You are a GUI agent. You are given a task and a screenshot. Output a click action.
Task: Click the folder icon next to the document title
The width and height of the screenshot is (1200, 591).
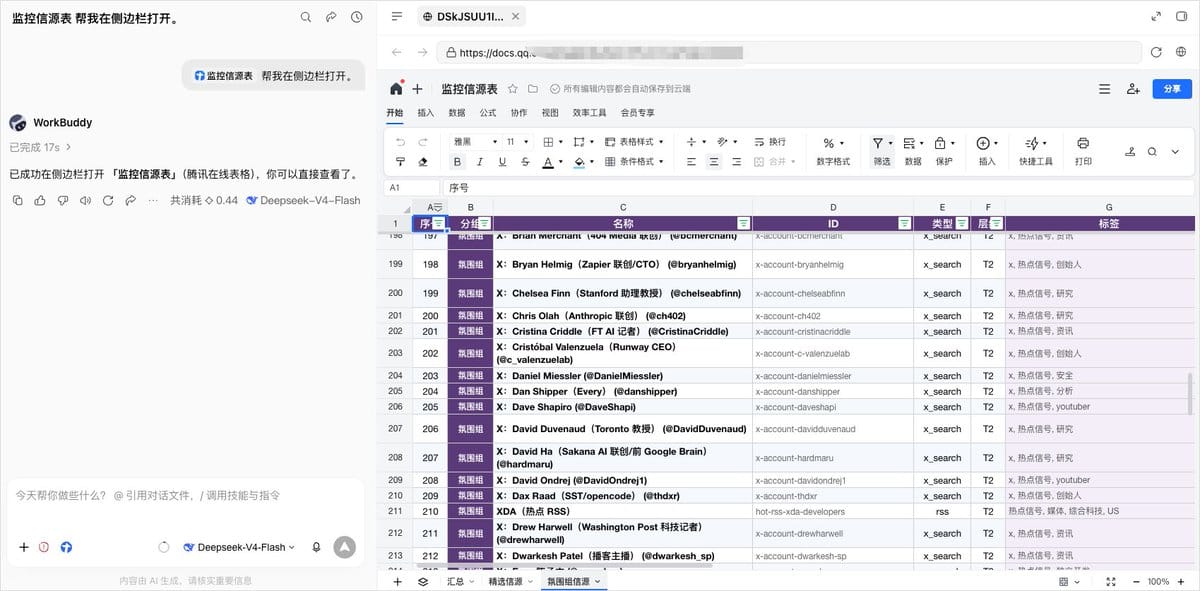[x=533, y=89]
